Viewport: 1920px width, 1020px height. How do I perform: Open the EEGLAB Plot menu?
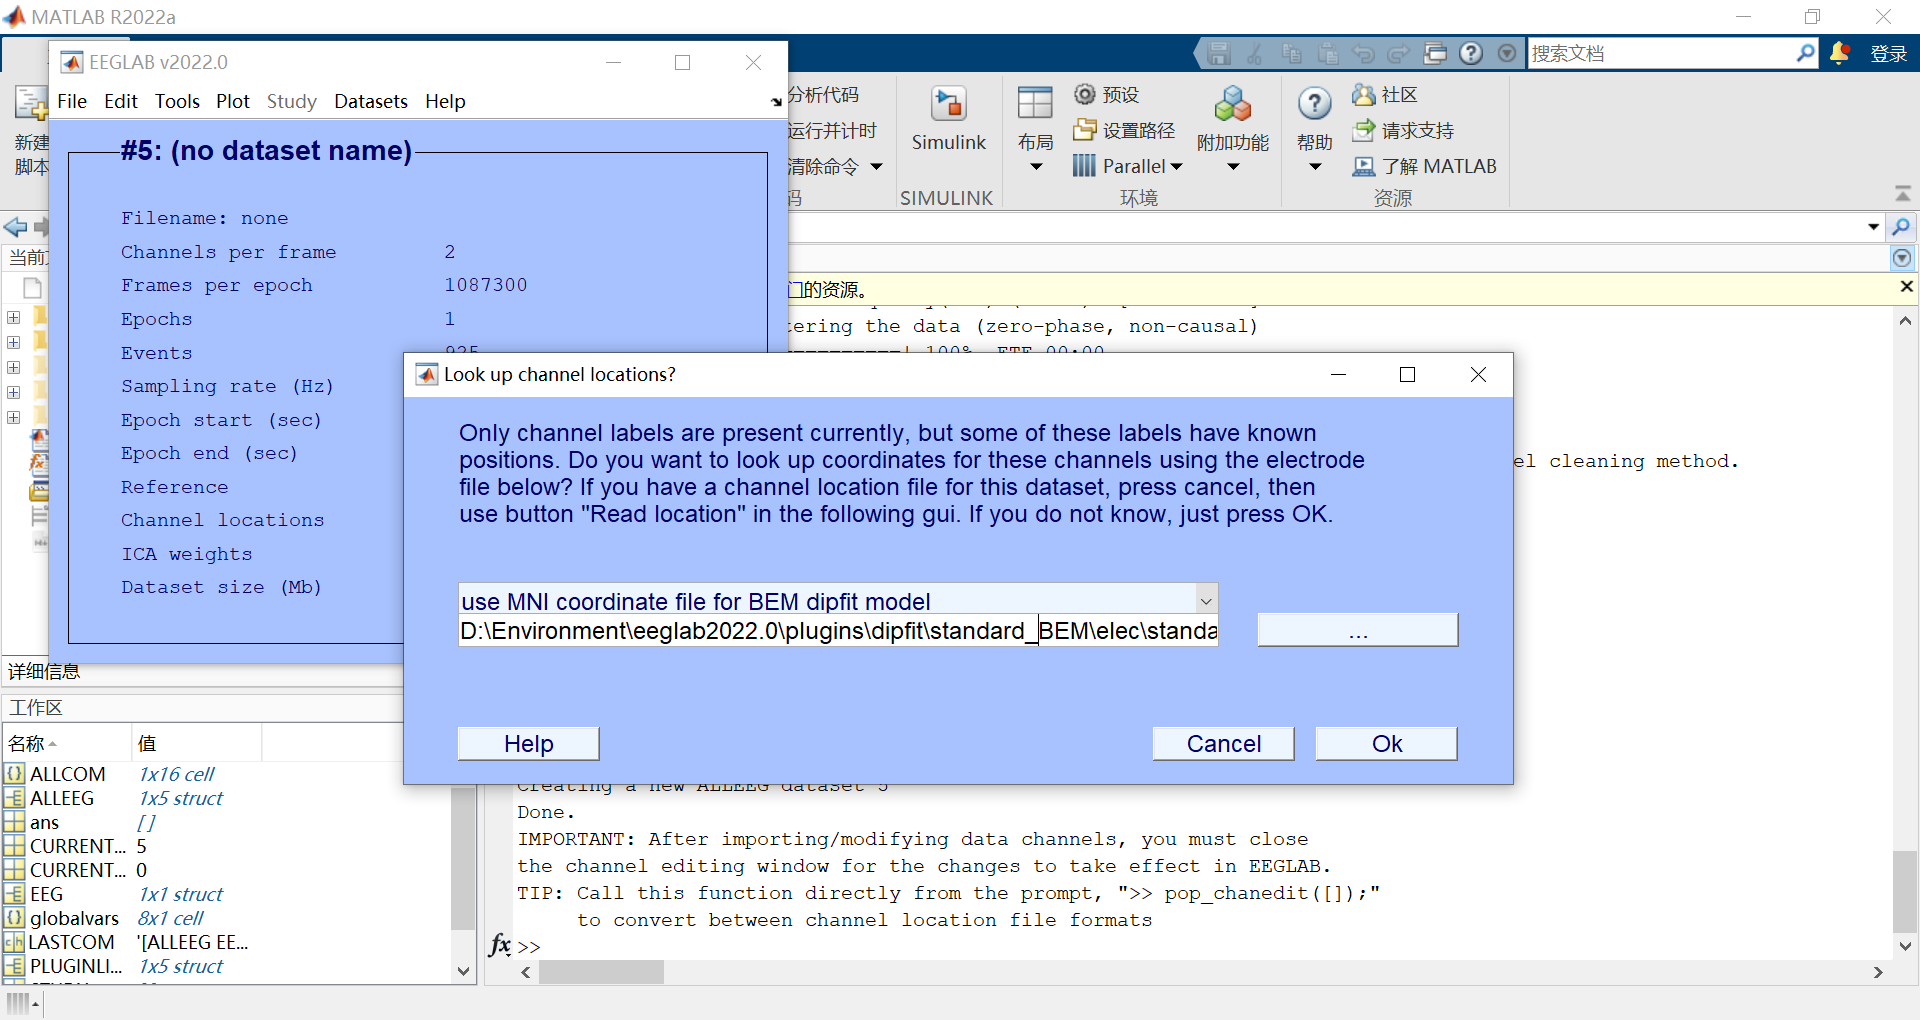[x=233, y=101]
